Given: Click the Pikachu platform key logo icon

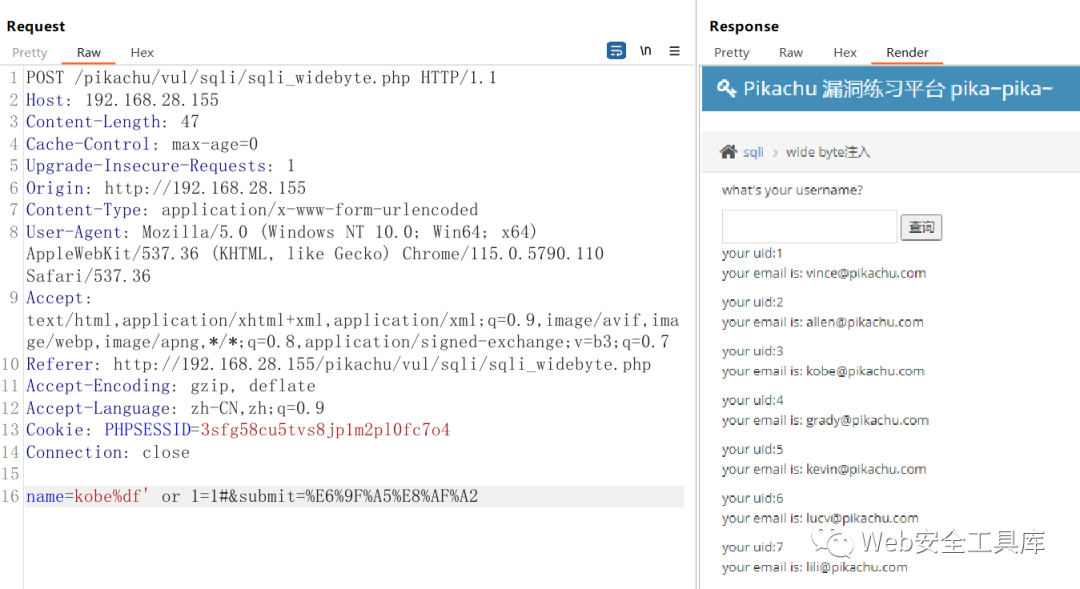Looking at the screenshot, I should pyautogui.click(x=726, y=88).
